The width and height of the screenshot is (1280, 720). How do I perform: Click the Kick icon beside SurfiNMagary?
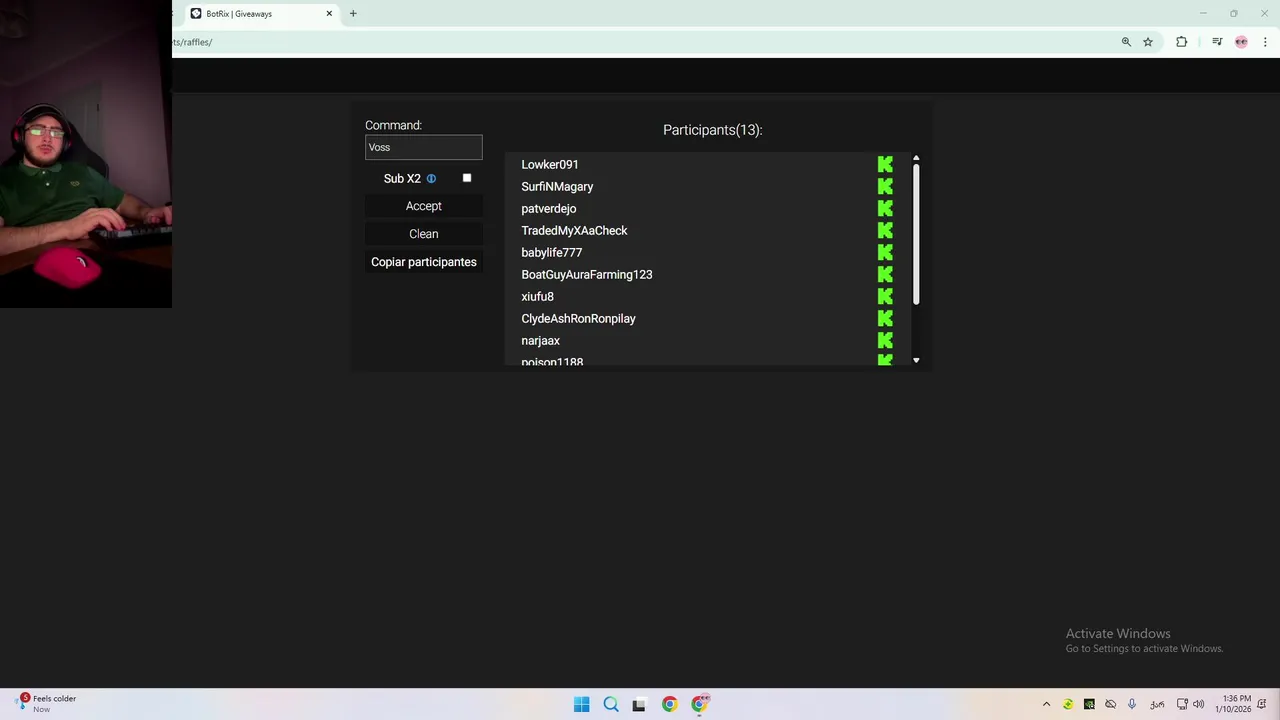[885, 186]
